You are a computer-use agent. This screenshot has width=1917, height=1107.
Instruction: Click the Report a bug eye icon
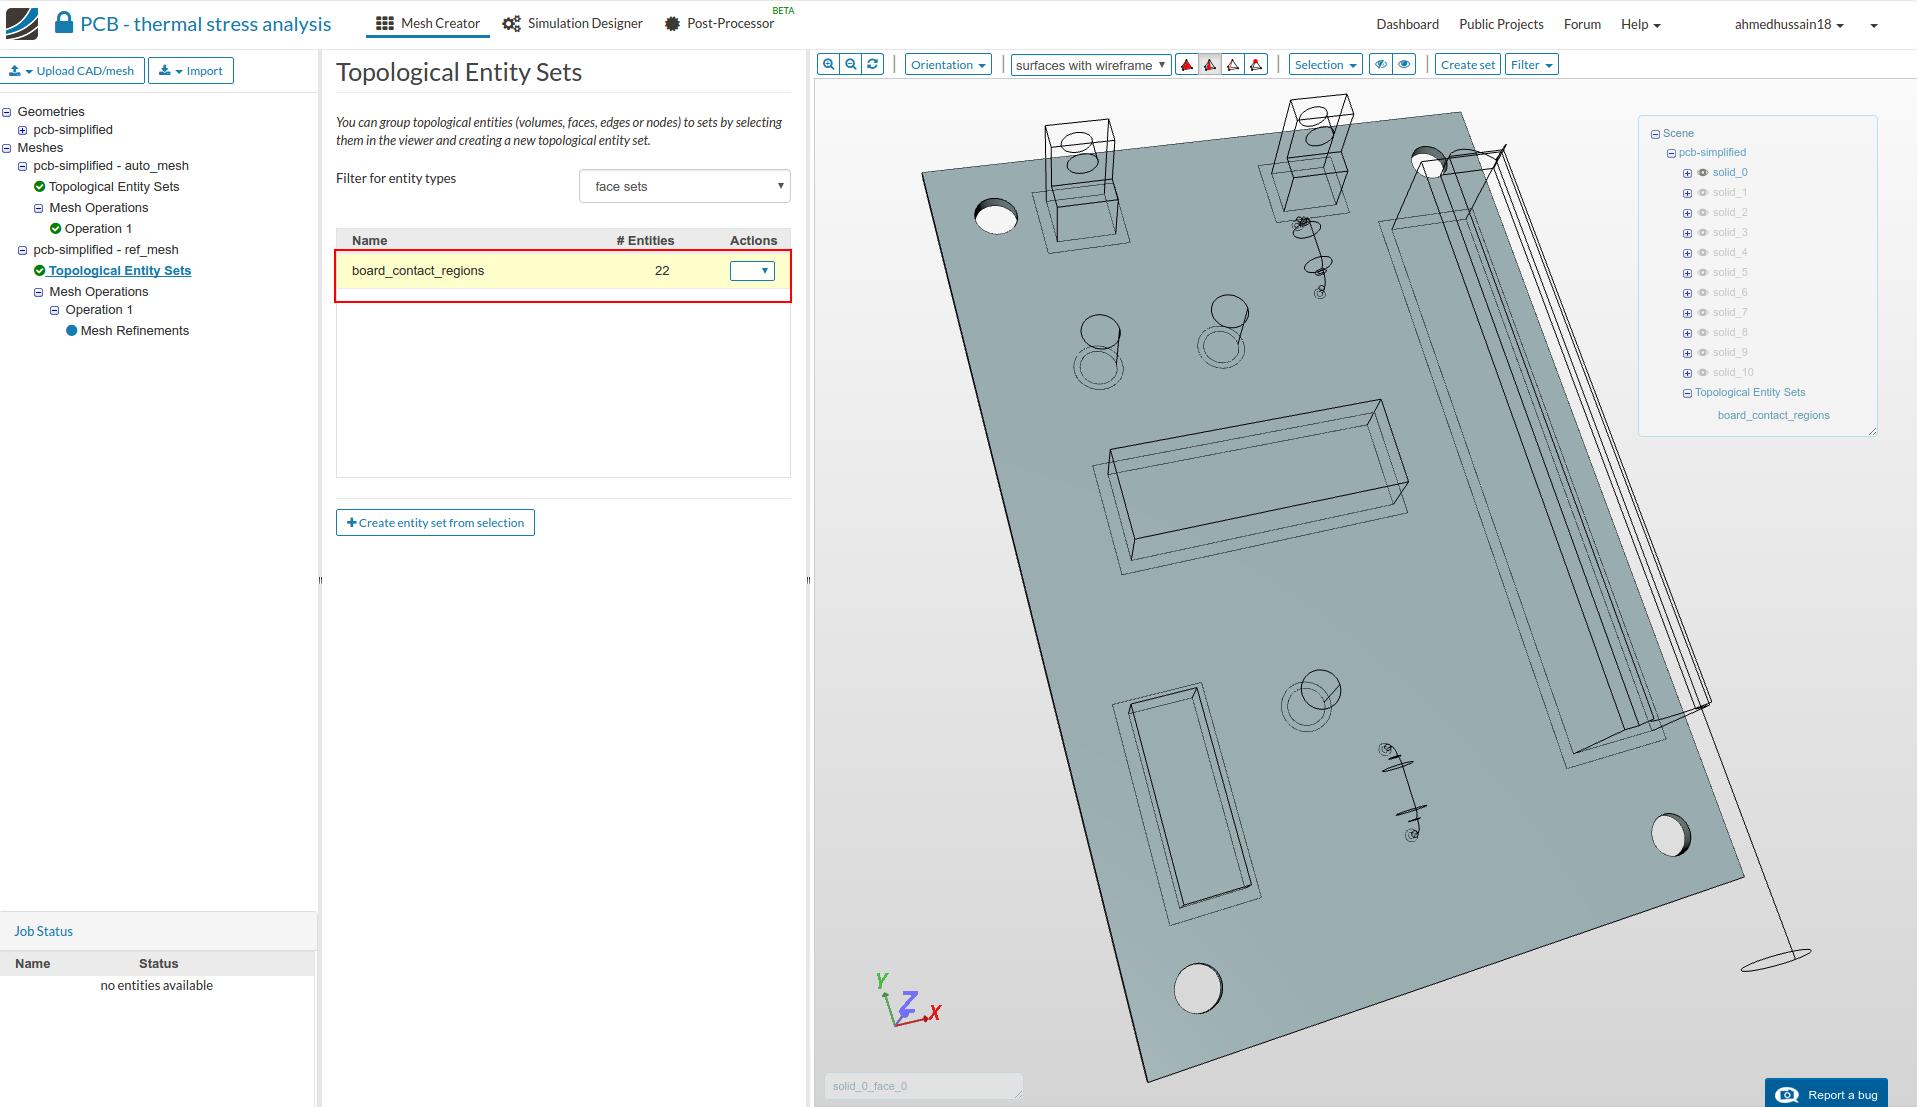[x=1787, y=1095]
